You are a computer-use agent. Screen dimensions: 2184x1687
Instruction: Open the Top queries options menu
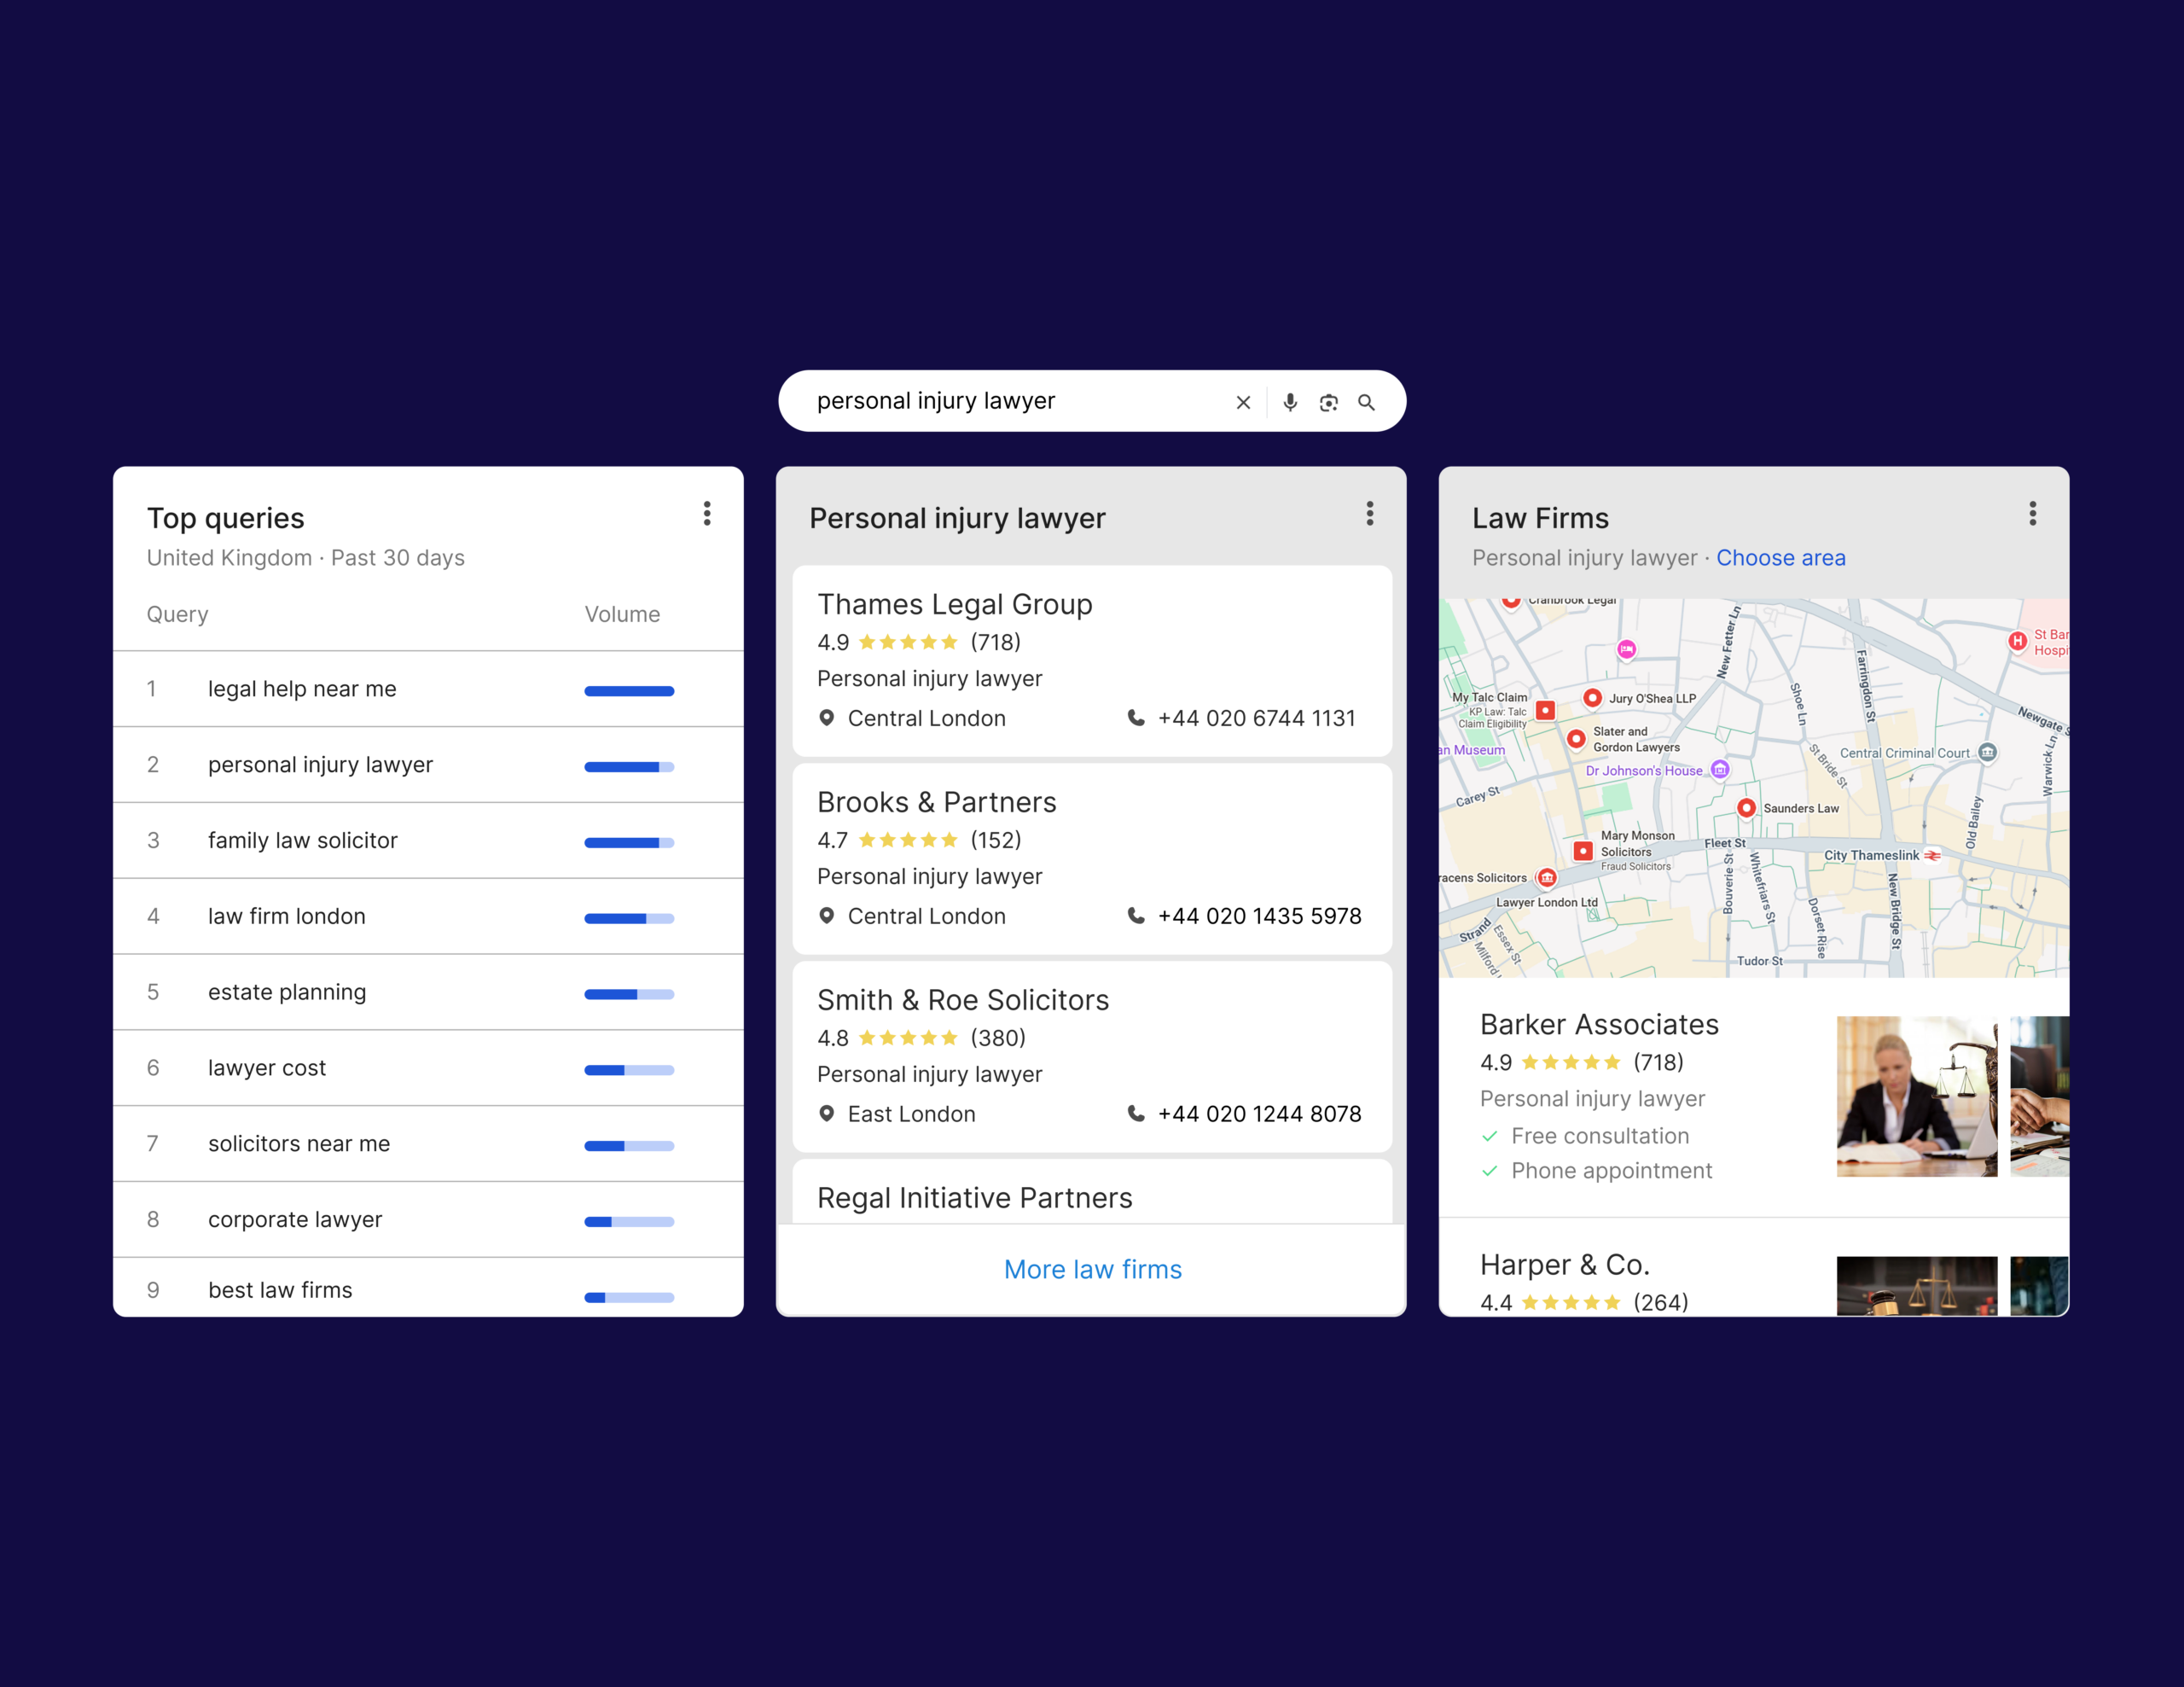click(707, 514)
